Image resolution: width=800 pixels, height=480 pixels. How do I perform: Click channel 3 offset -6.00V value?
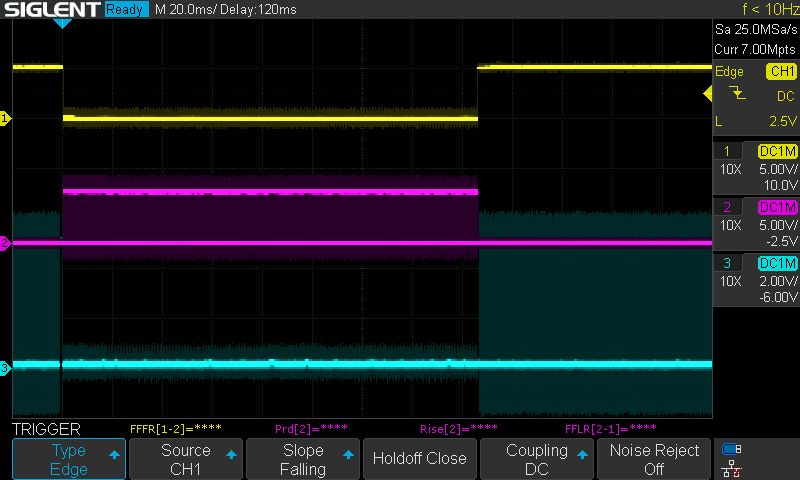(778, 297)
